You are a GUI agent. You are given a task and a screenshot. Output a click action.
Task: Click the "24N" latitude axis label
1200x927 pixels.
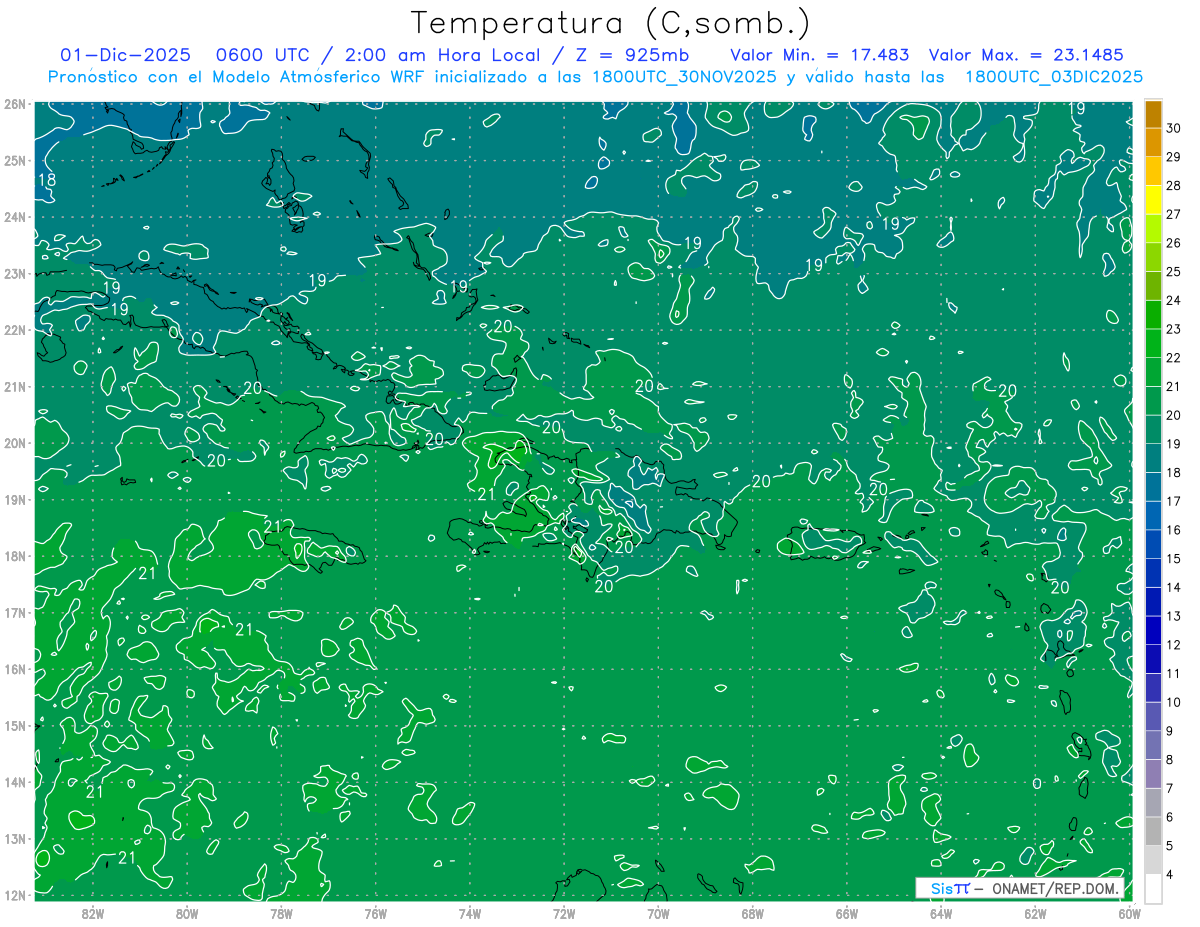coord(14,216)
